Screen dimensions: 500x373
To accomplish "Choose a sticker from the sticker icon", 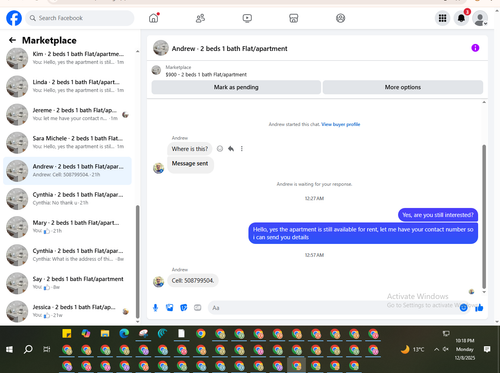I will [x=184, y=308].
